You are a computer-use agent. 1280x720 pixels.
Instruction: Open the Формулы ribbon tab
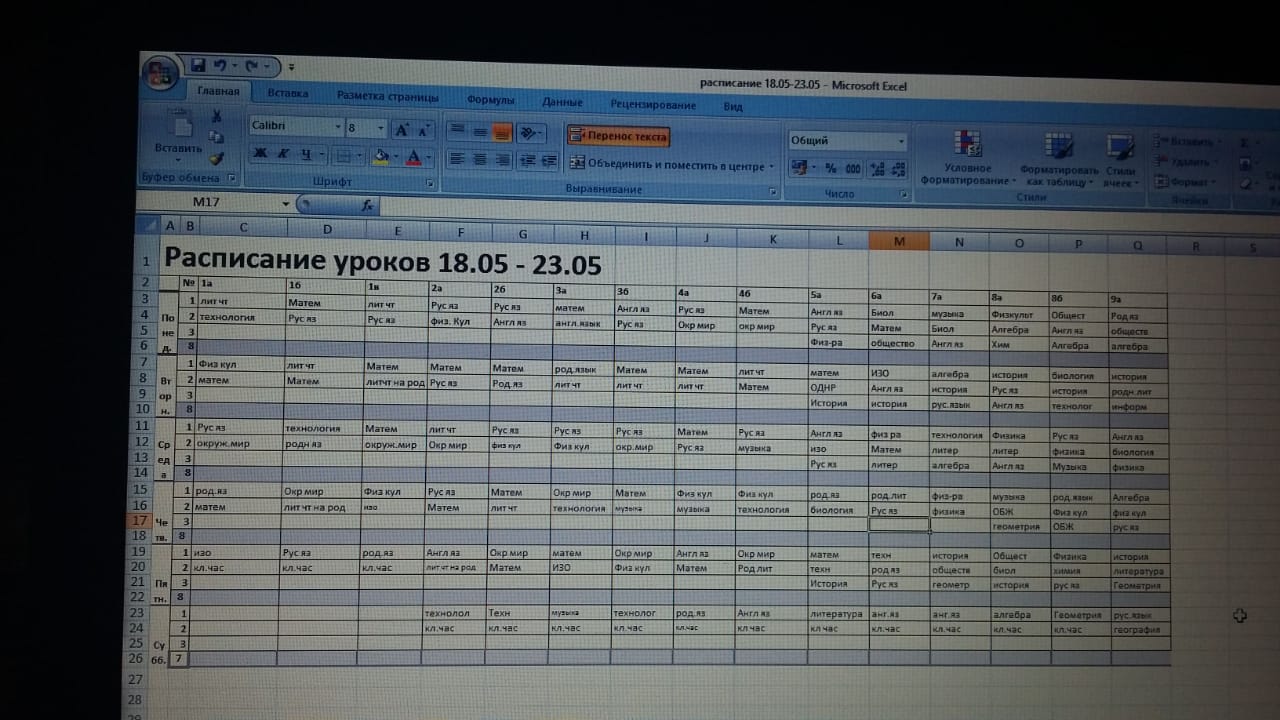click(490, 100)
